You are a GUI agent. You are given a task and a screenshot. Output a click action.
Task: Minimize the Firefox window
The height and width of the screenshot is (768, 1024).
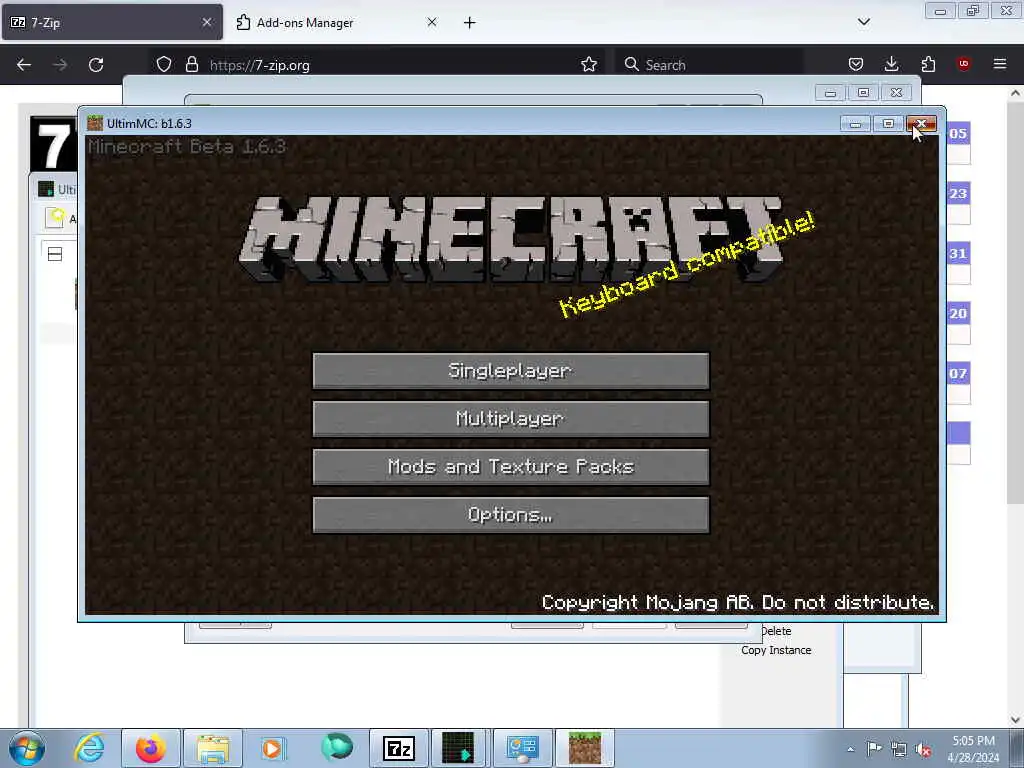(940, 11)
